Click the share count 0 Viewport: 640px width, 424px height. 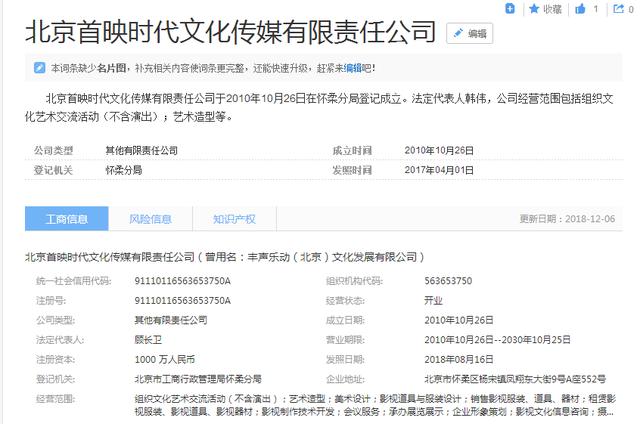[631, 9]
